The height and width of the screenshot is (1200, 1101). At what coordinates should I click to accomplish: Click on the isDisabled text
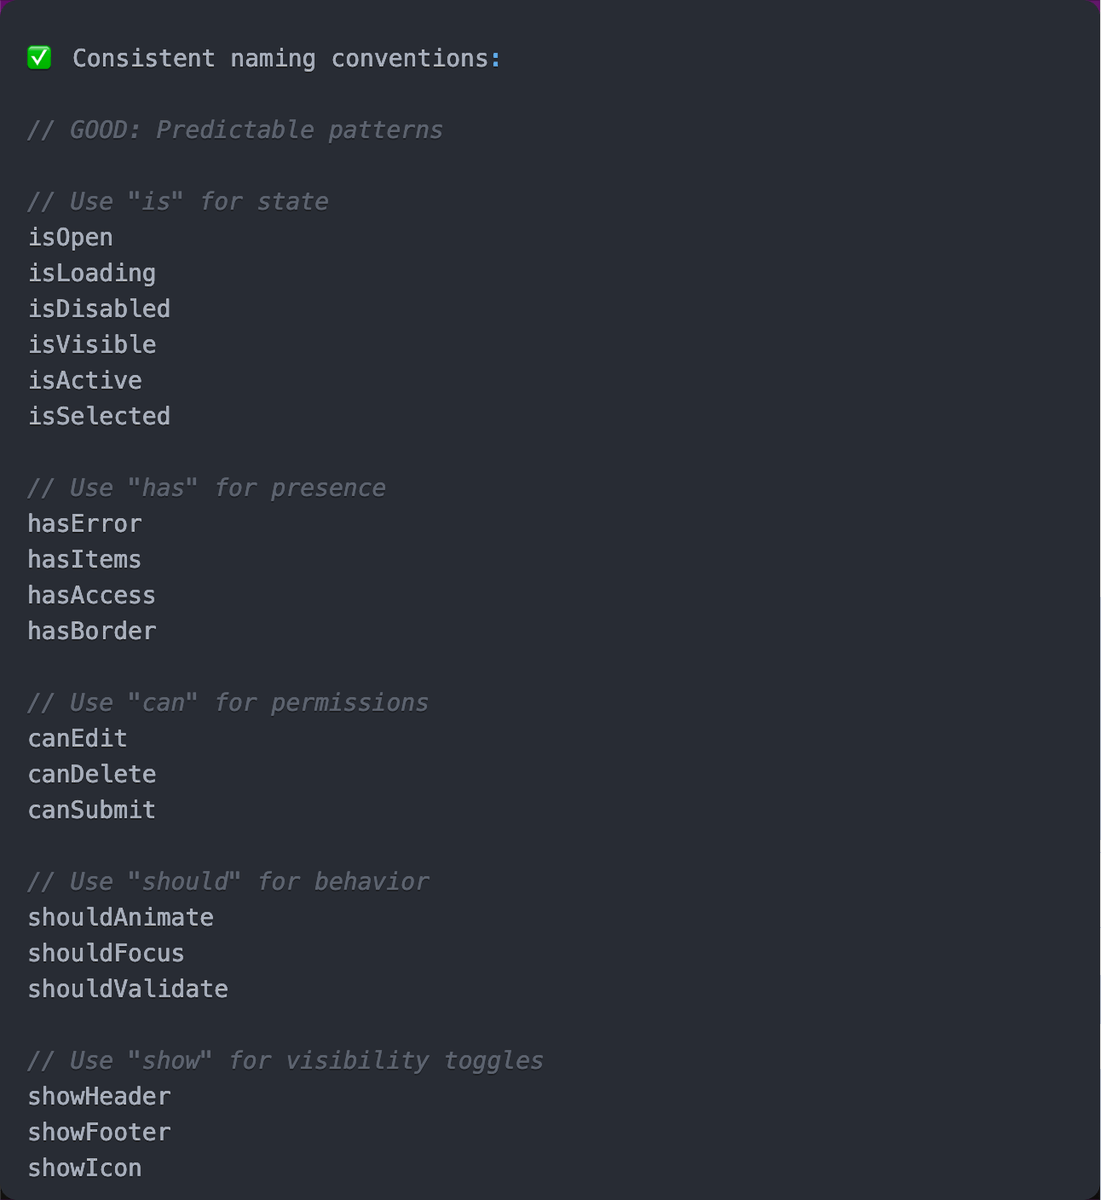tap(99, 309)
